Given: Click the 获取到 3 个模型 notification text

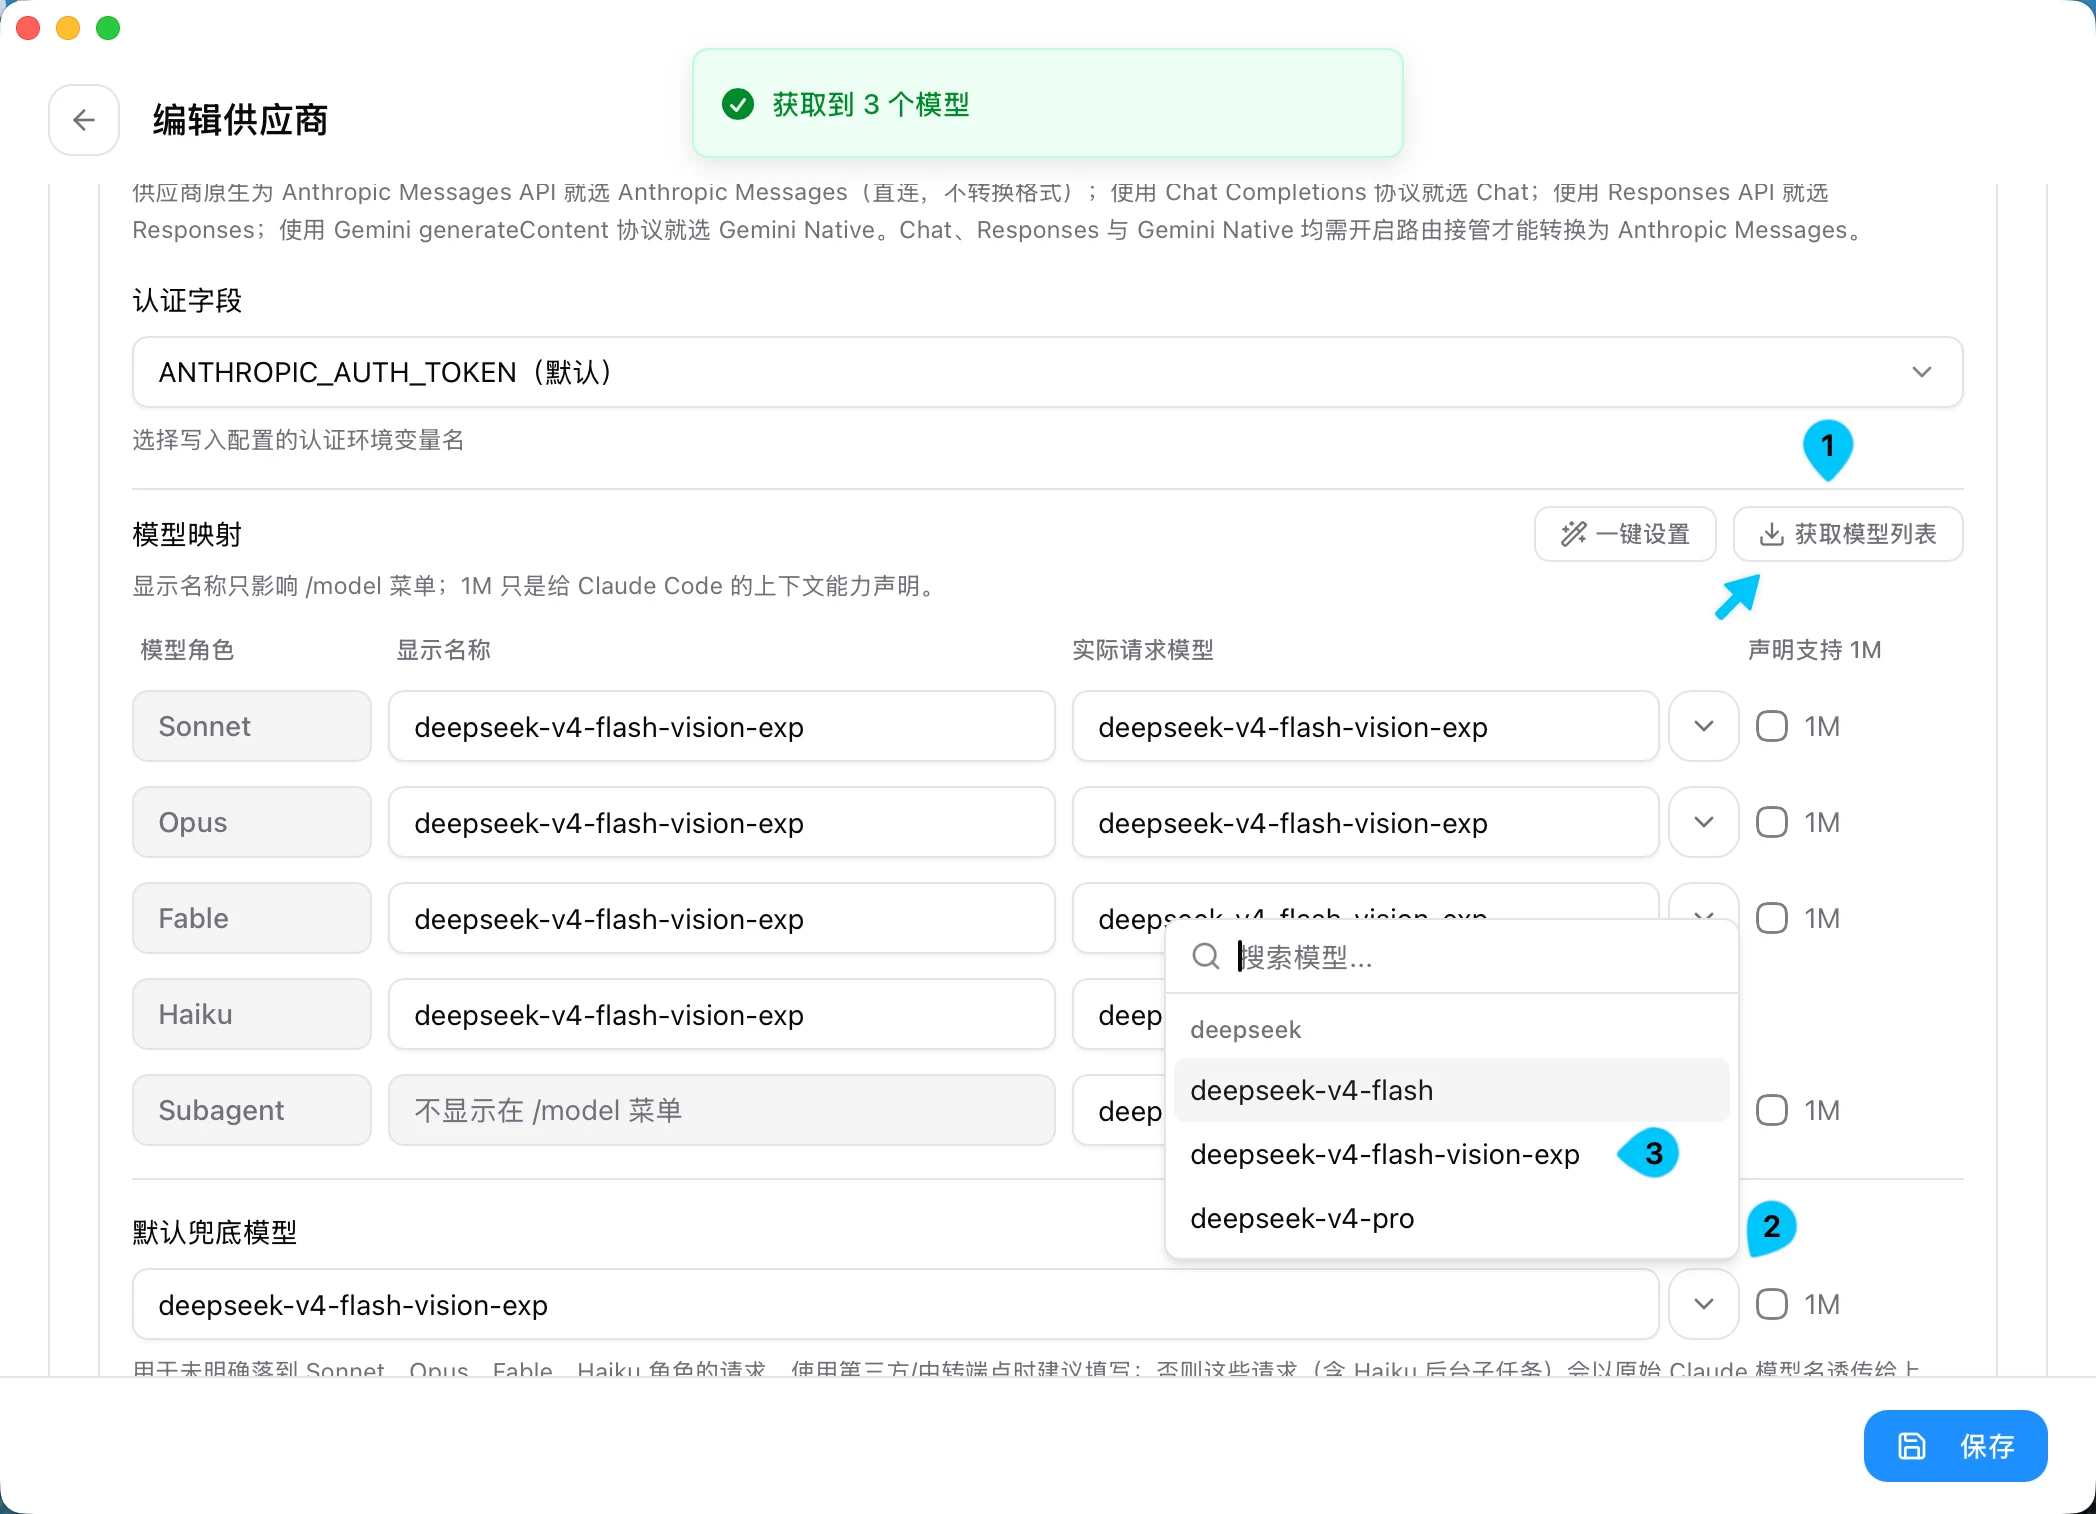Looking at the screenshot, I should coord(871,104).
